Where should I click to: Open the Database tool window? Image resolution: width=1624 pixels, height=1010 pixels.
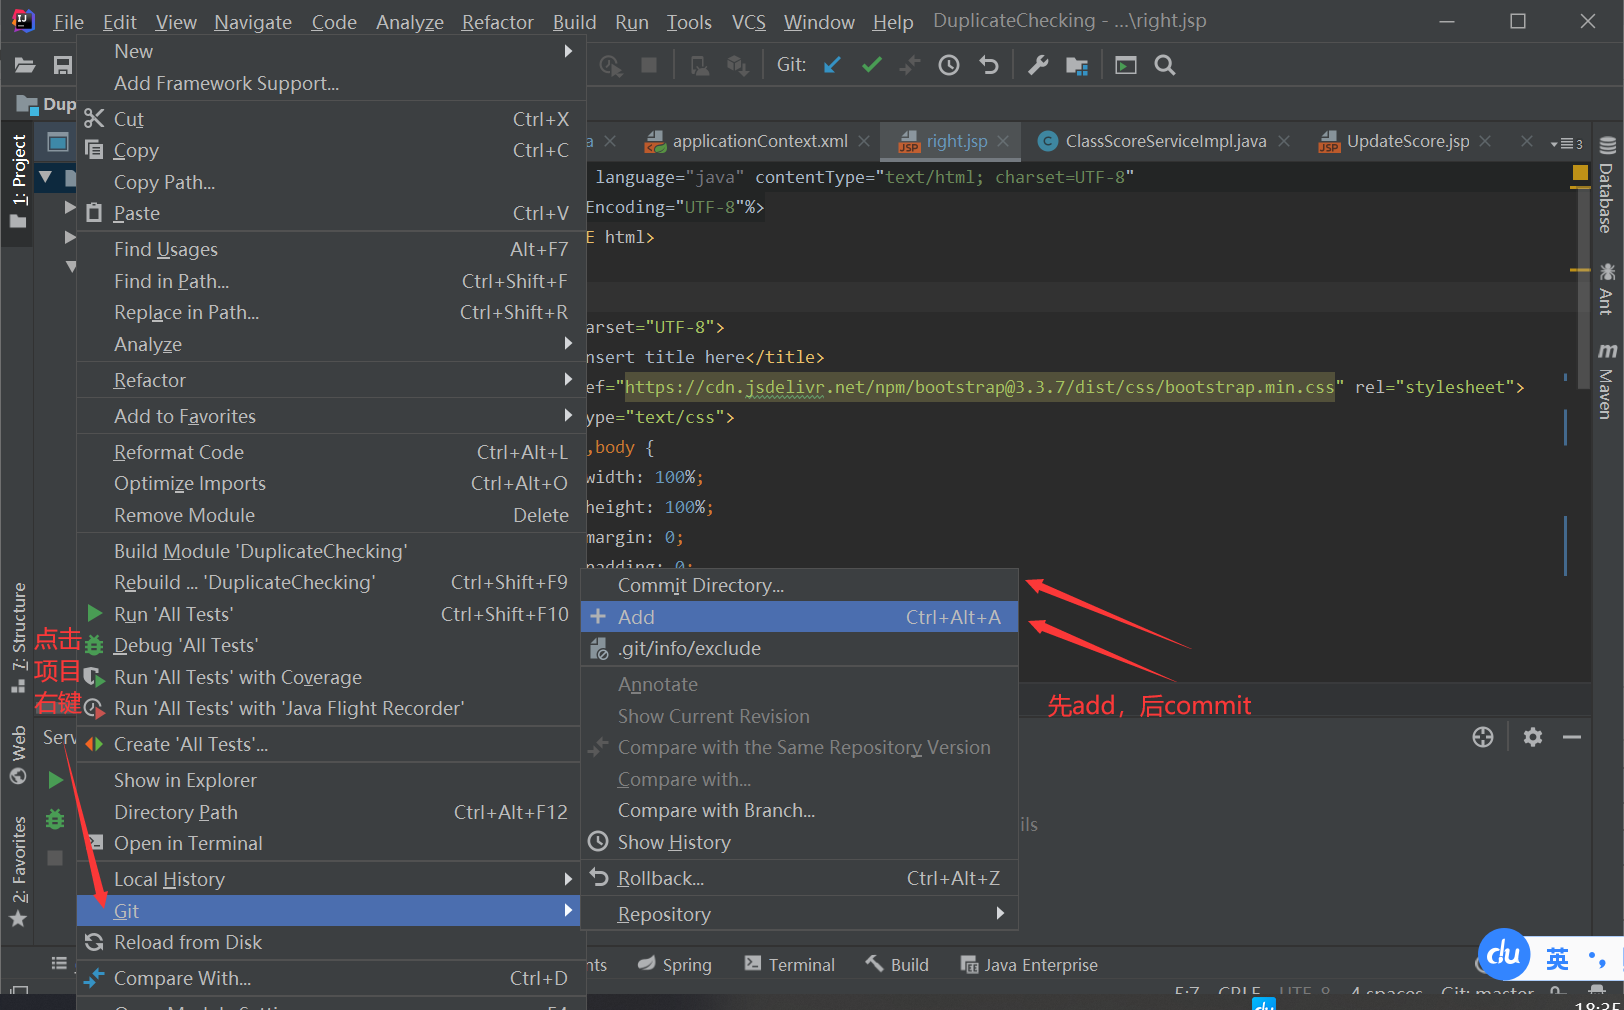(x=1606, y=186)
